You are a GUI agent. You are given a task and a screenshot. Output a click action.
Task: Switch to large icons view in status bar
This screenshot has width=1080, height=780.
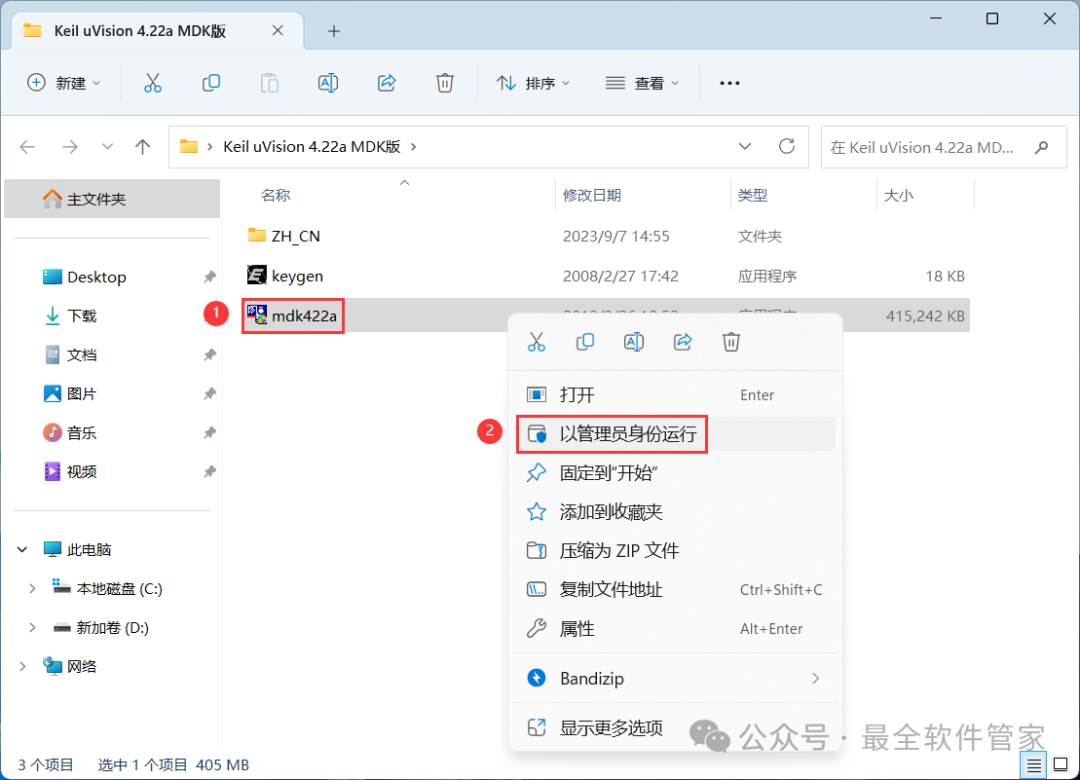pyautogui.click(x=1062, y=764)
